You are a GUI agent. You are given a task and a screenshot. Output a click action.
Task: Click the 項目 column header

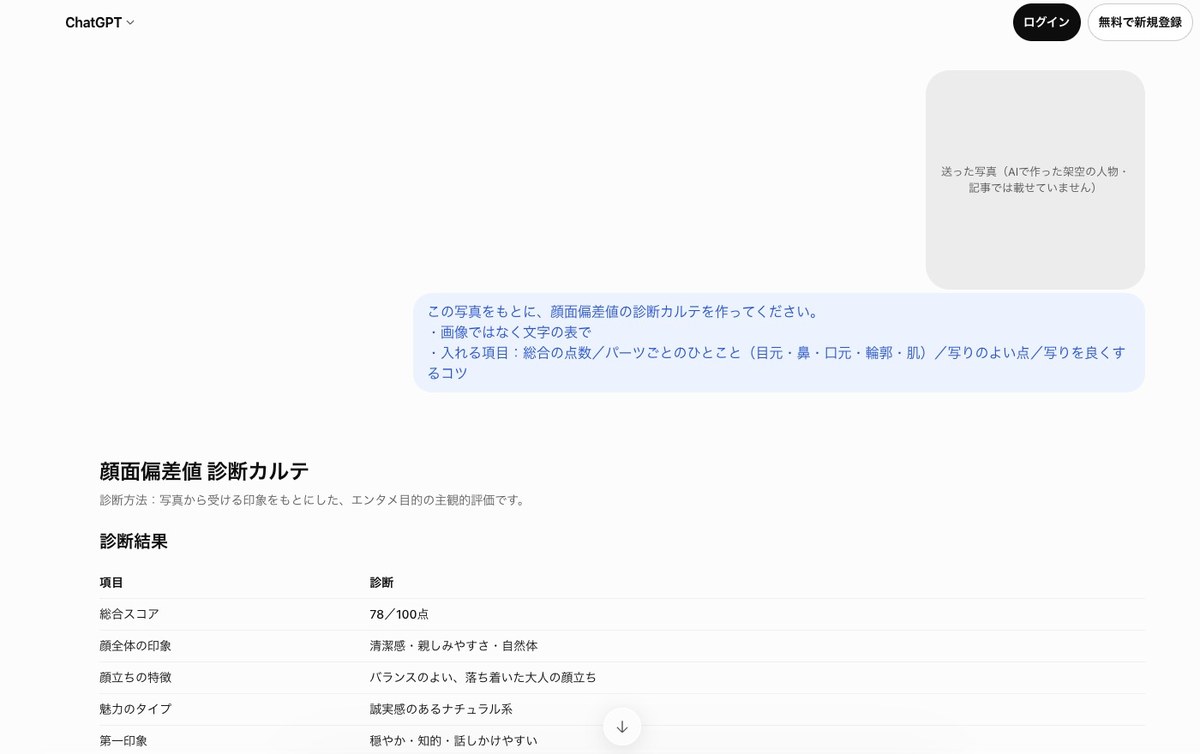112,582
